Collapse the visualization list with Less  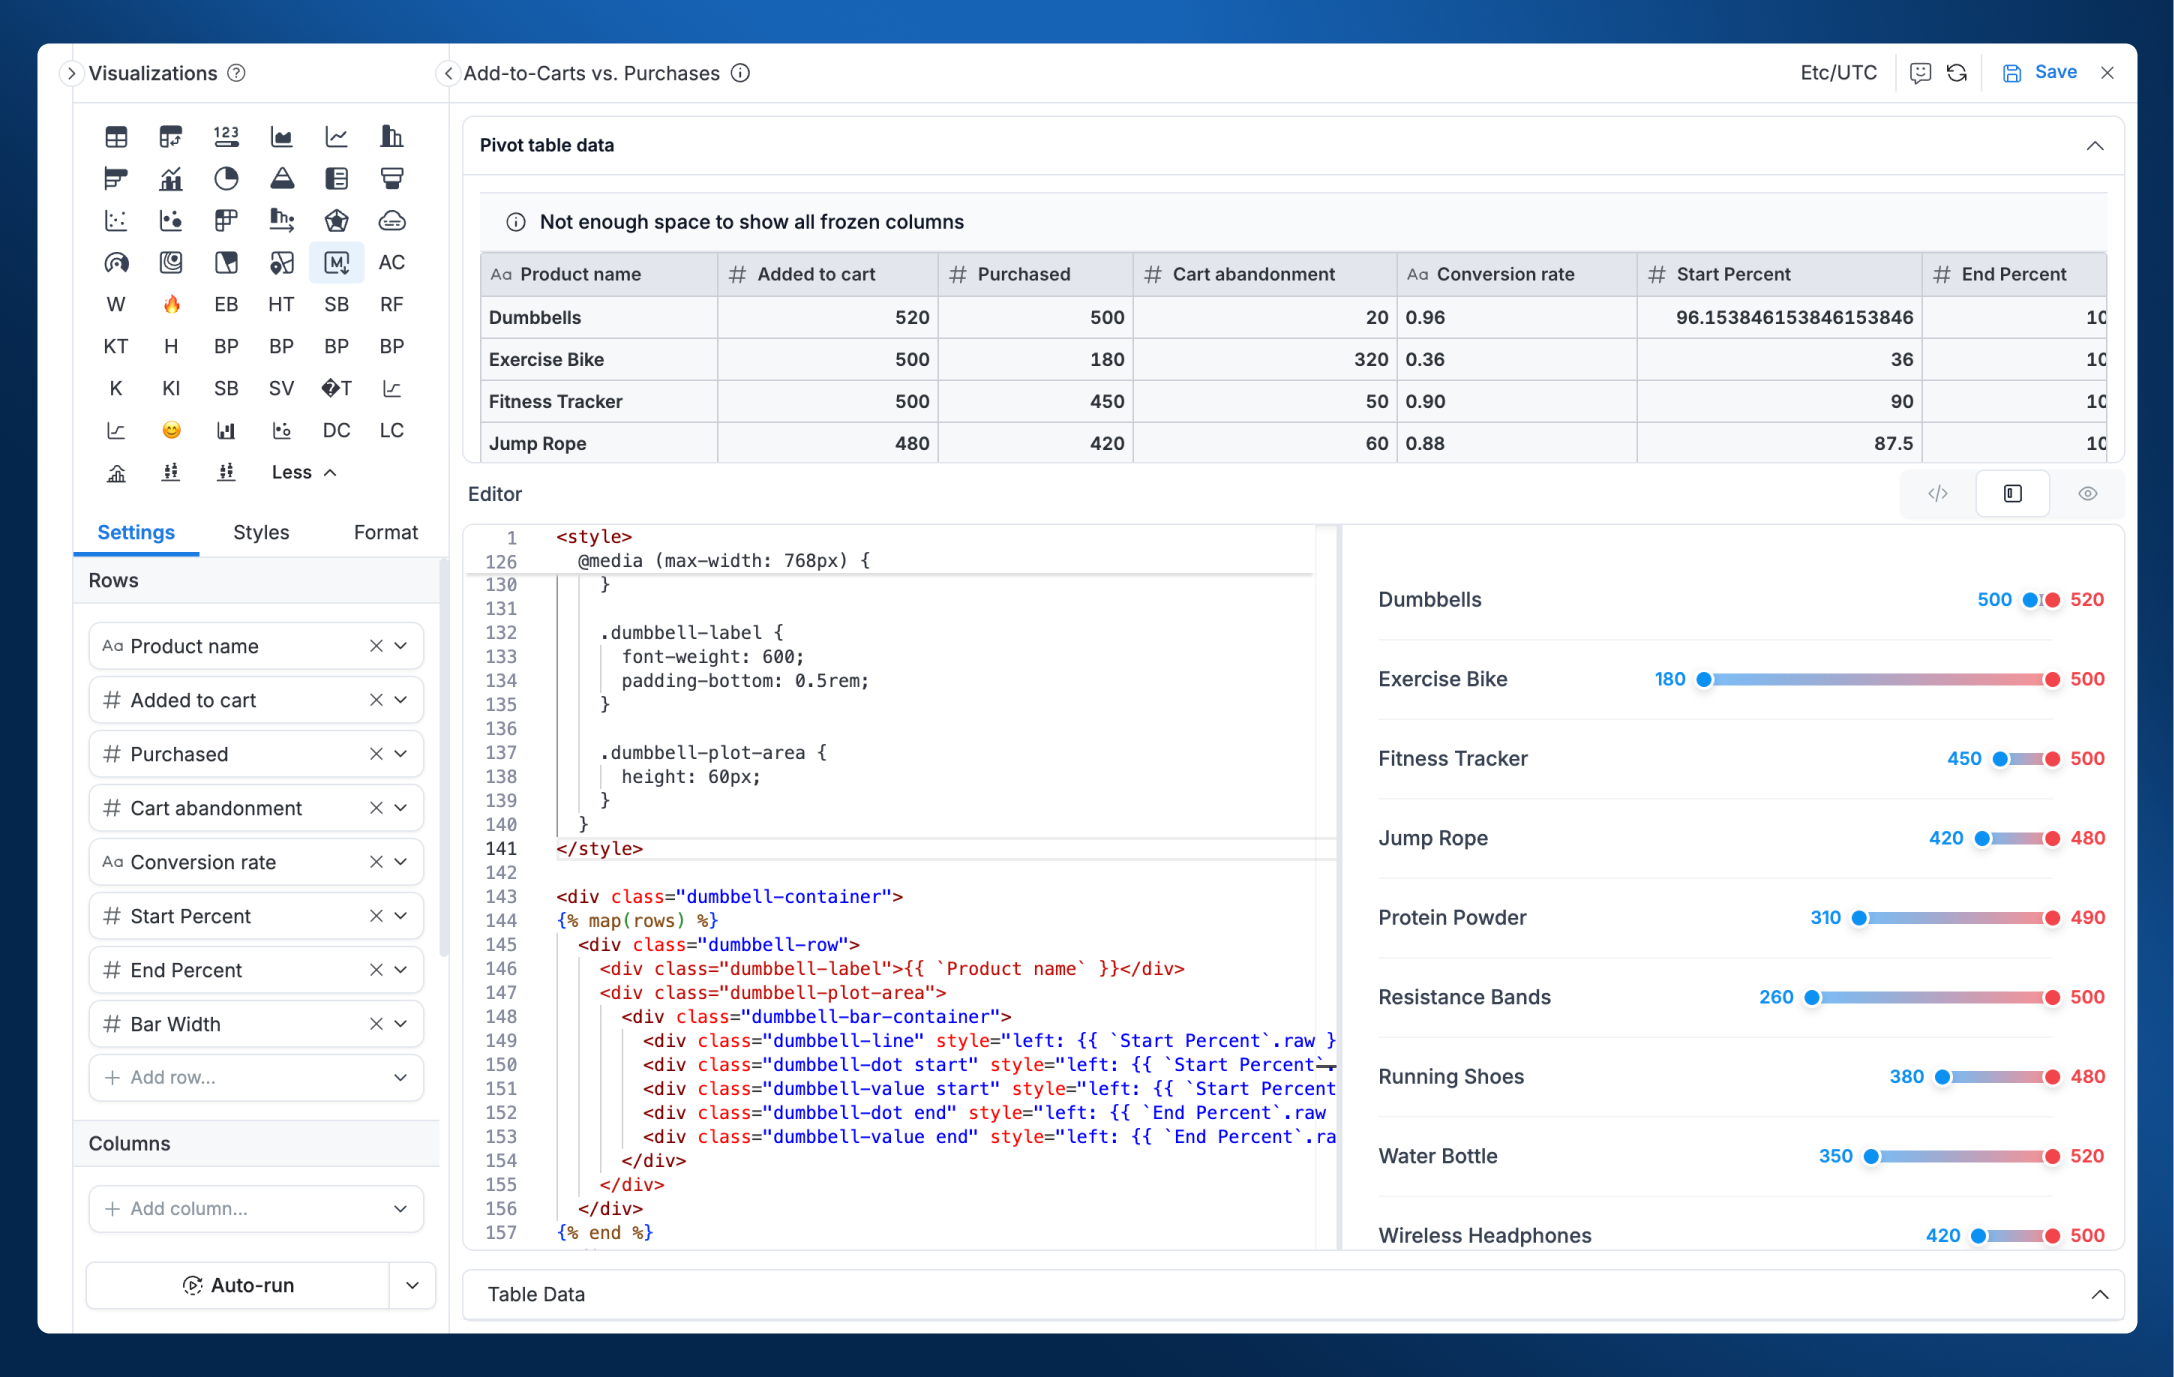[x=291, y=472]
